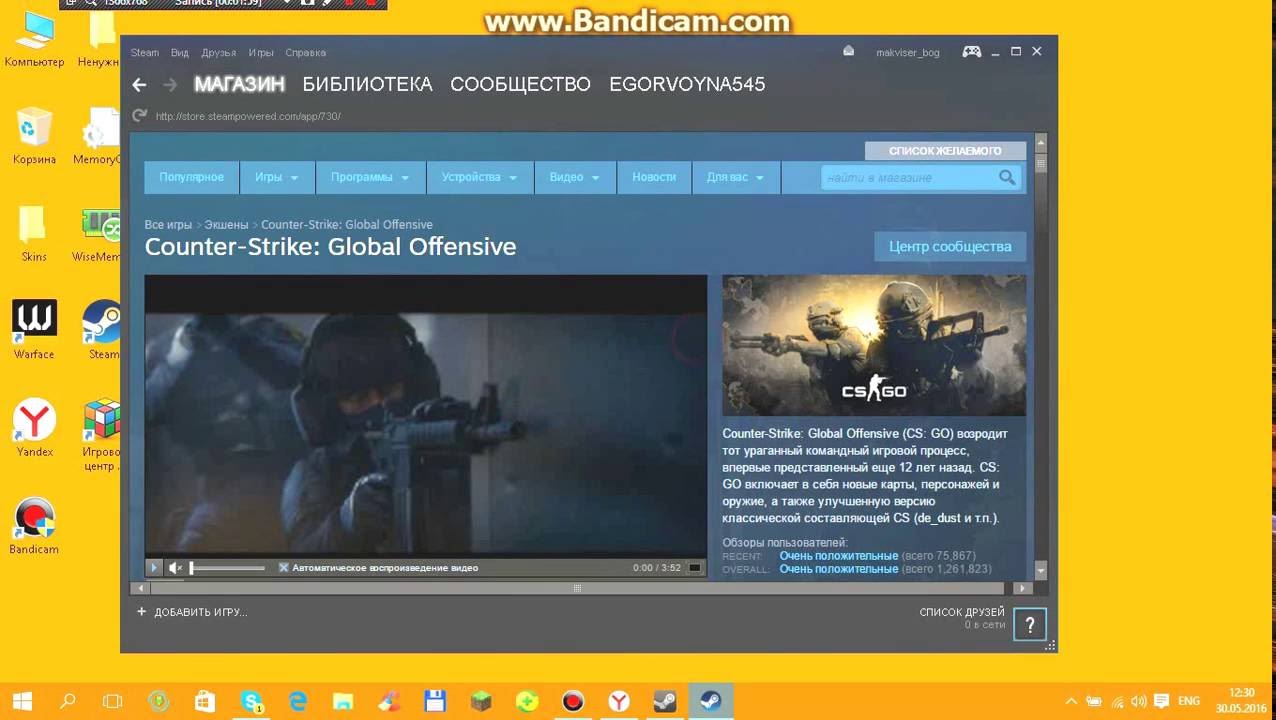This screenshot has height=720, width=1276.
Task: Open СПИСОК ДРУЗЕЙ friends list
Action: pyautogui.click(x=962, y=612)
